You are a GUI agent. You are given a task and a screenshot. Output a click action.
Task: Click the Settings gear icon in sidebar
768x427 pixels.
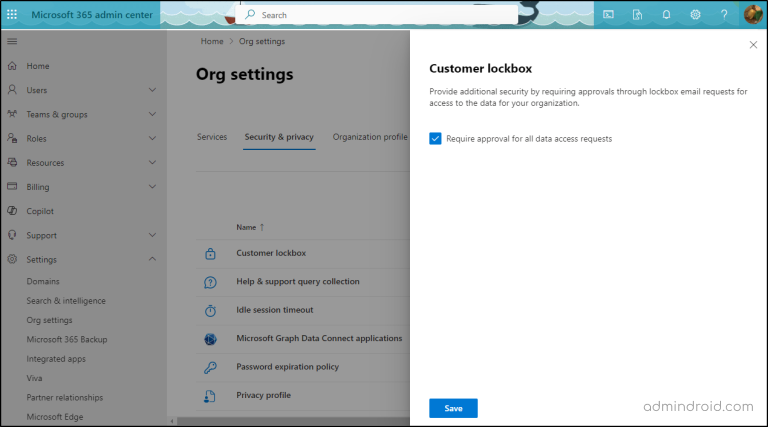pyautogui.click(x=12, y=259)
